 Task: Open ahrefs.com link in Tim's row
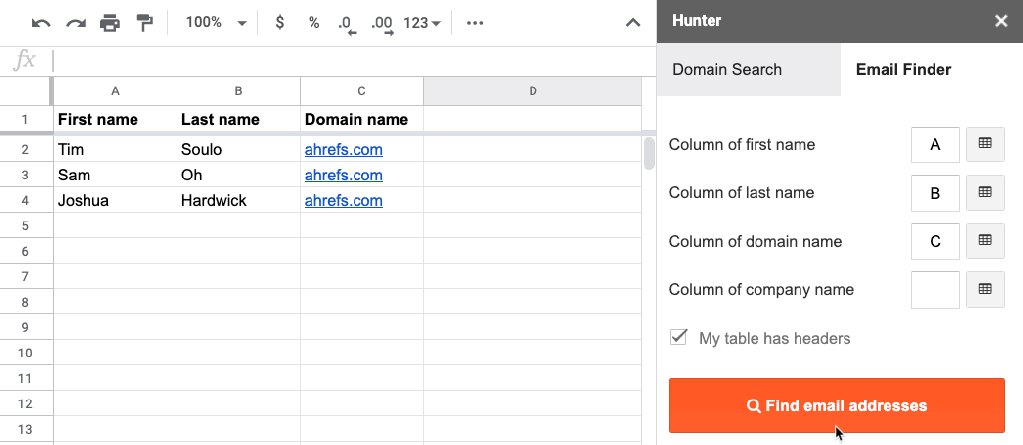click(343, 150)
